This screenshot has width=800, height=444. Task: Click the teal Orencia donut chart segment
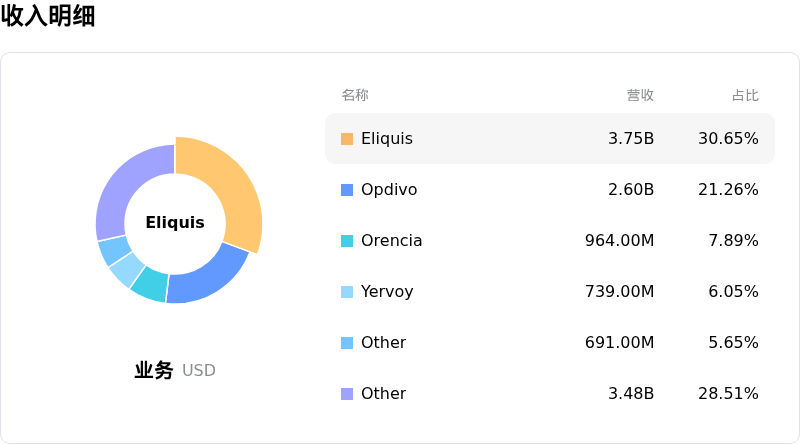(x=151, y=283)
